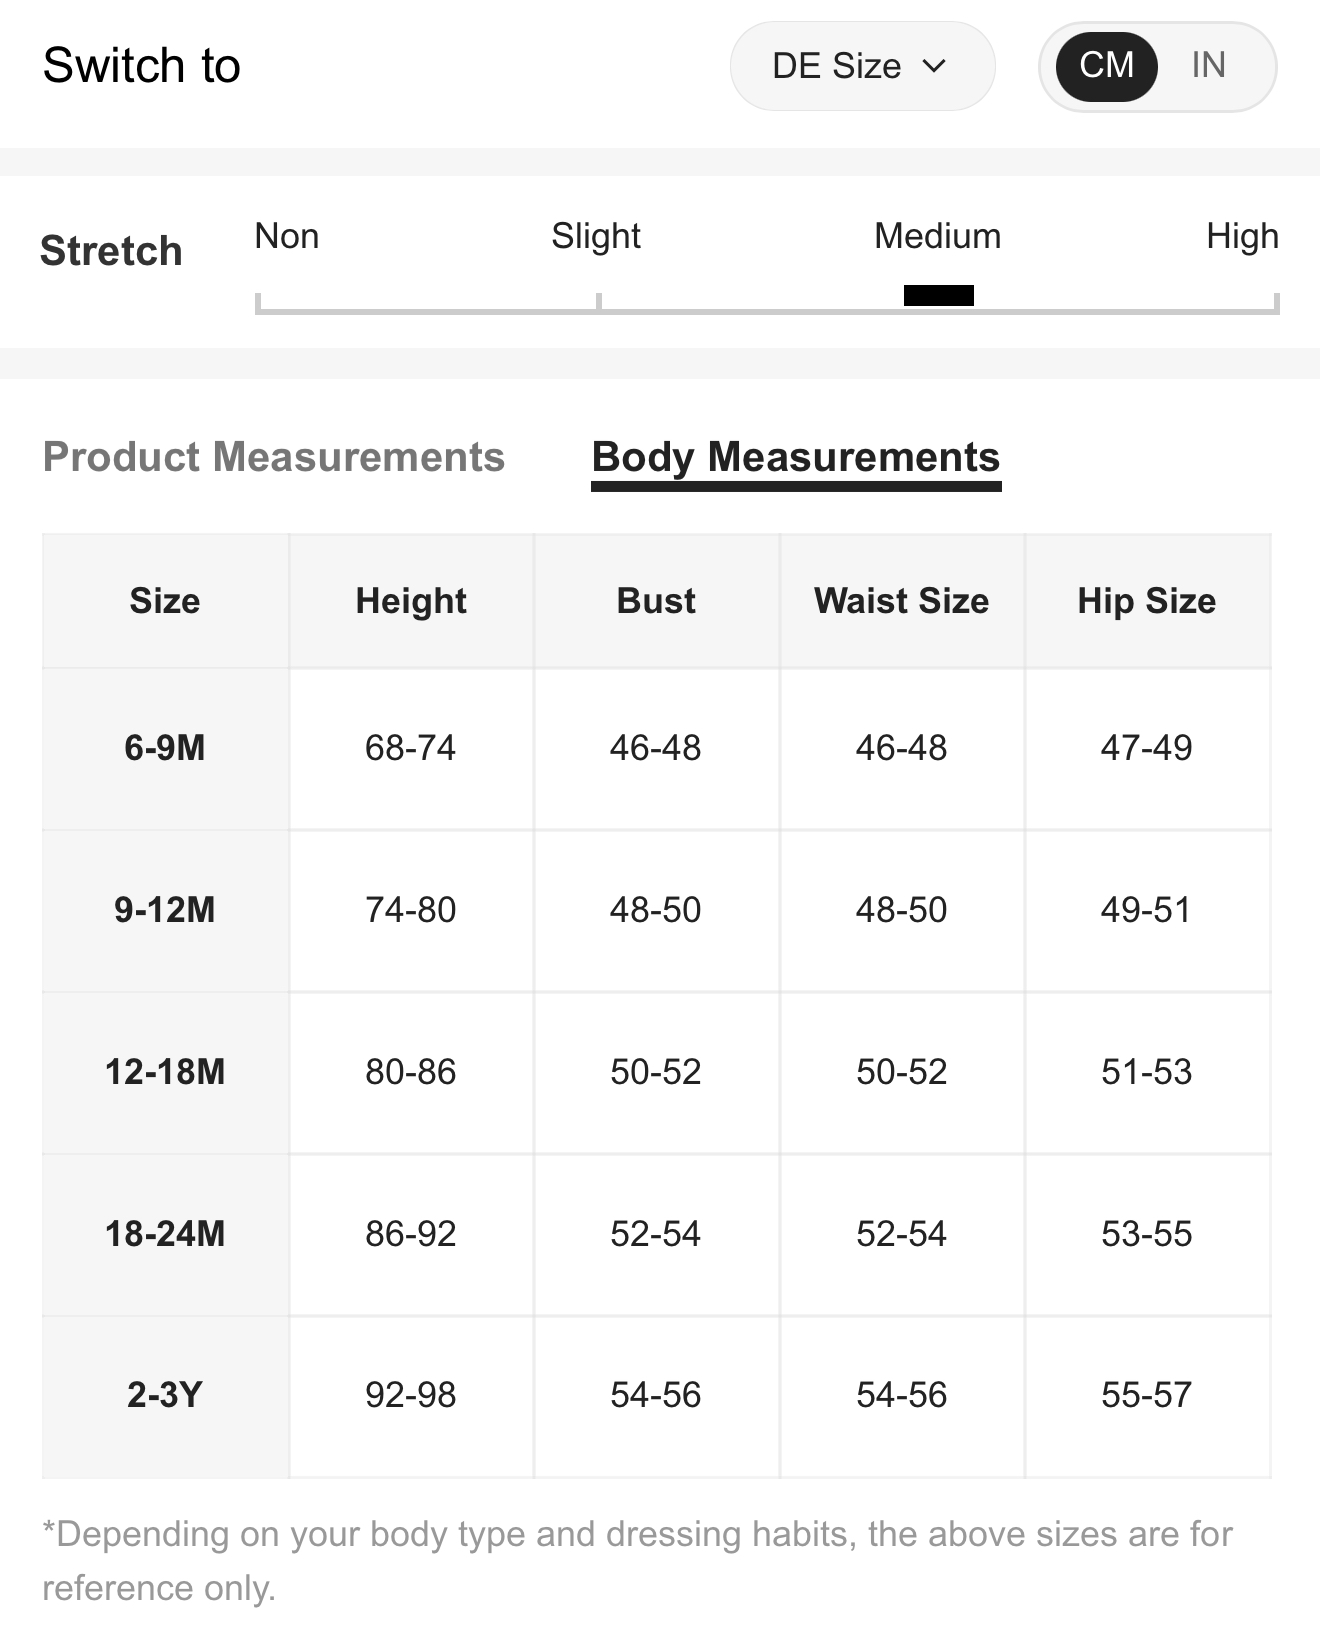Click the Hip Size column header
1320x1627 pixels.
[1147, 601]
